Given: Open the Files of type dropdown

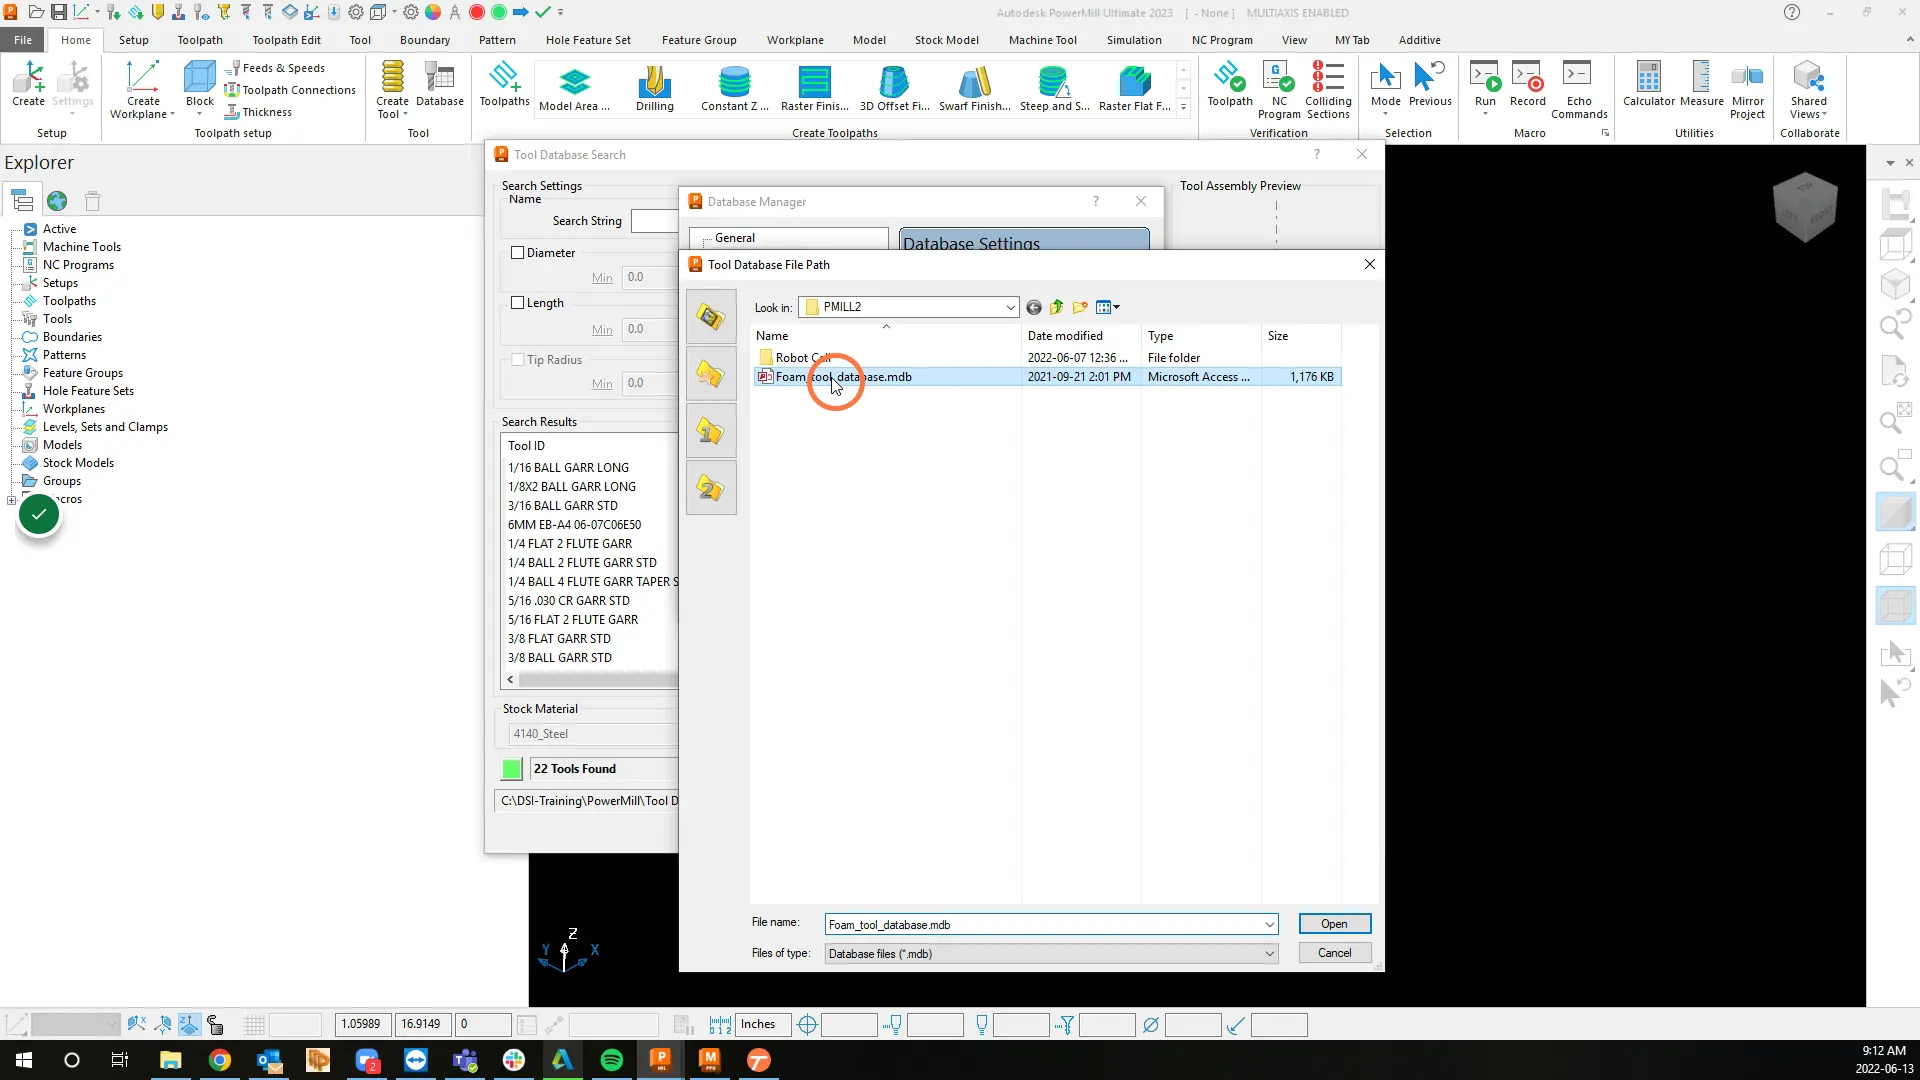Looking at the screenshot, I should coord(1269,954).
